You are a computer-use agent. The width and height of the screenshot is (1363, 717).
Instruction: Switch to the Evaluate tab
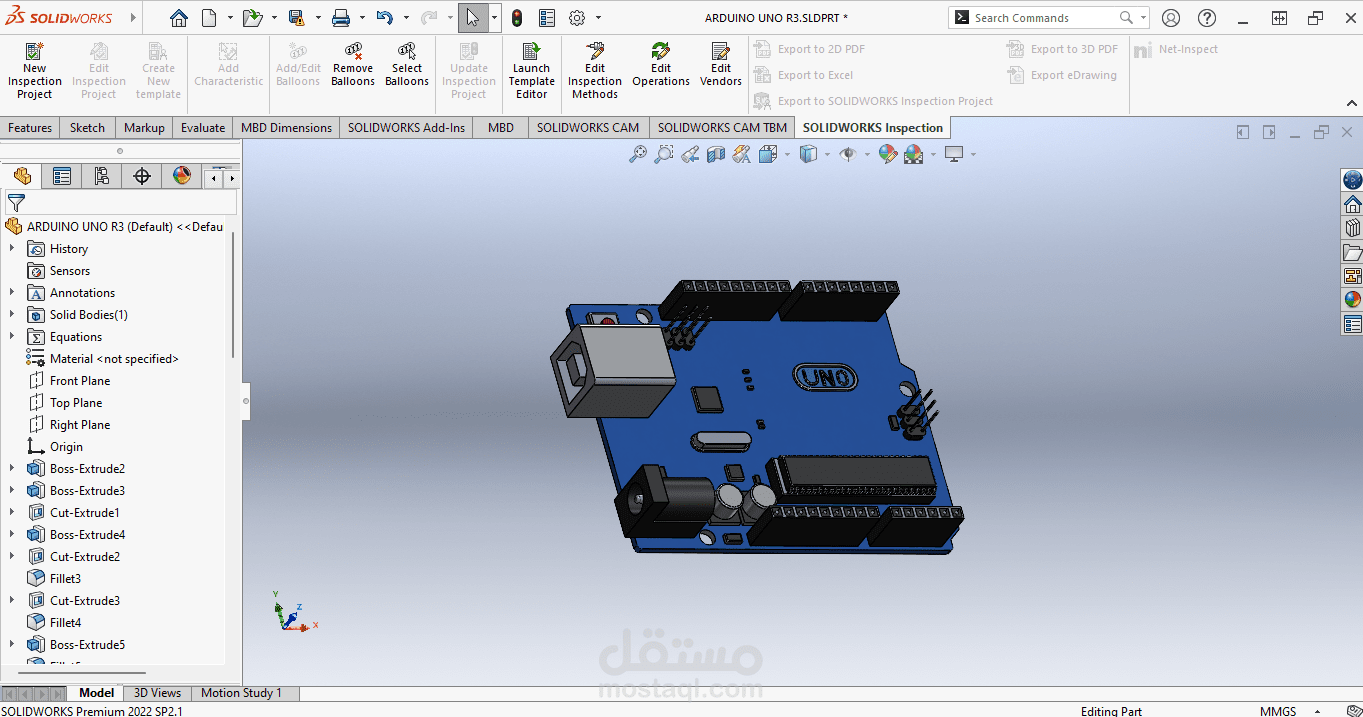tap(203, 128)
